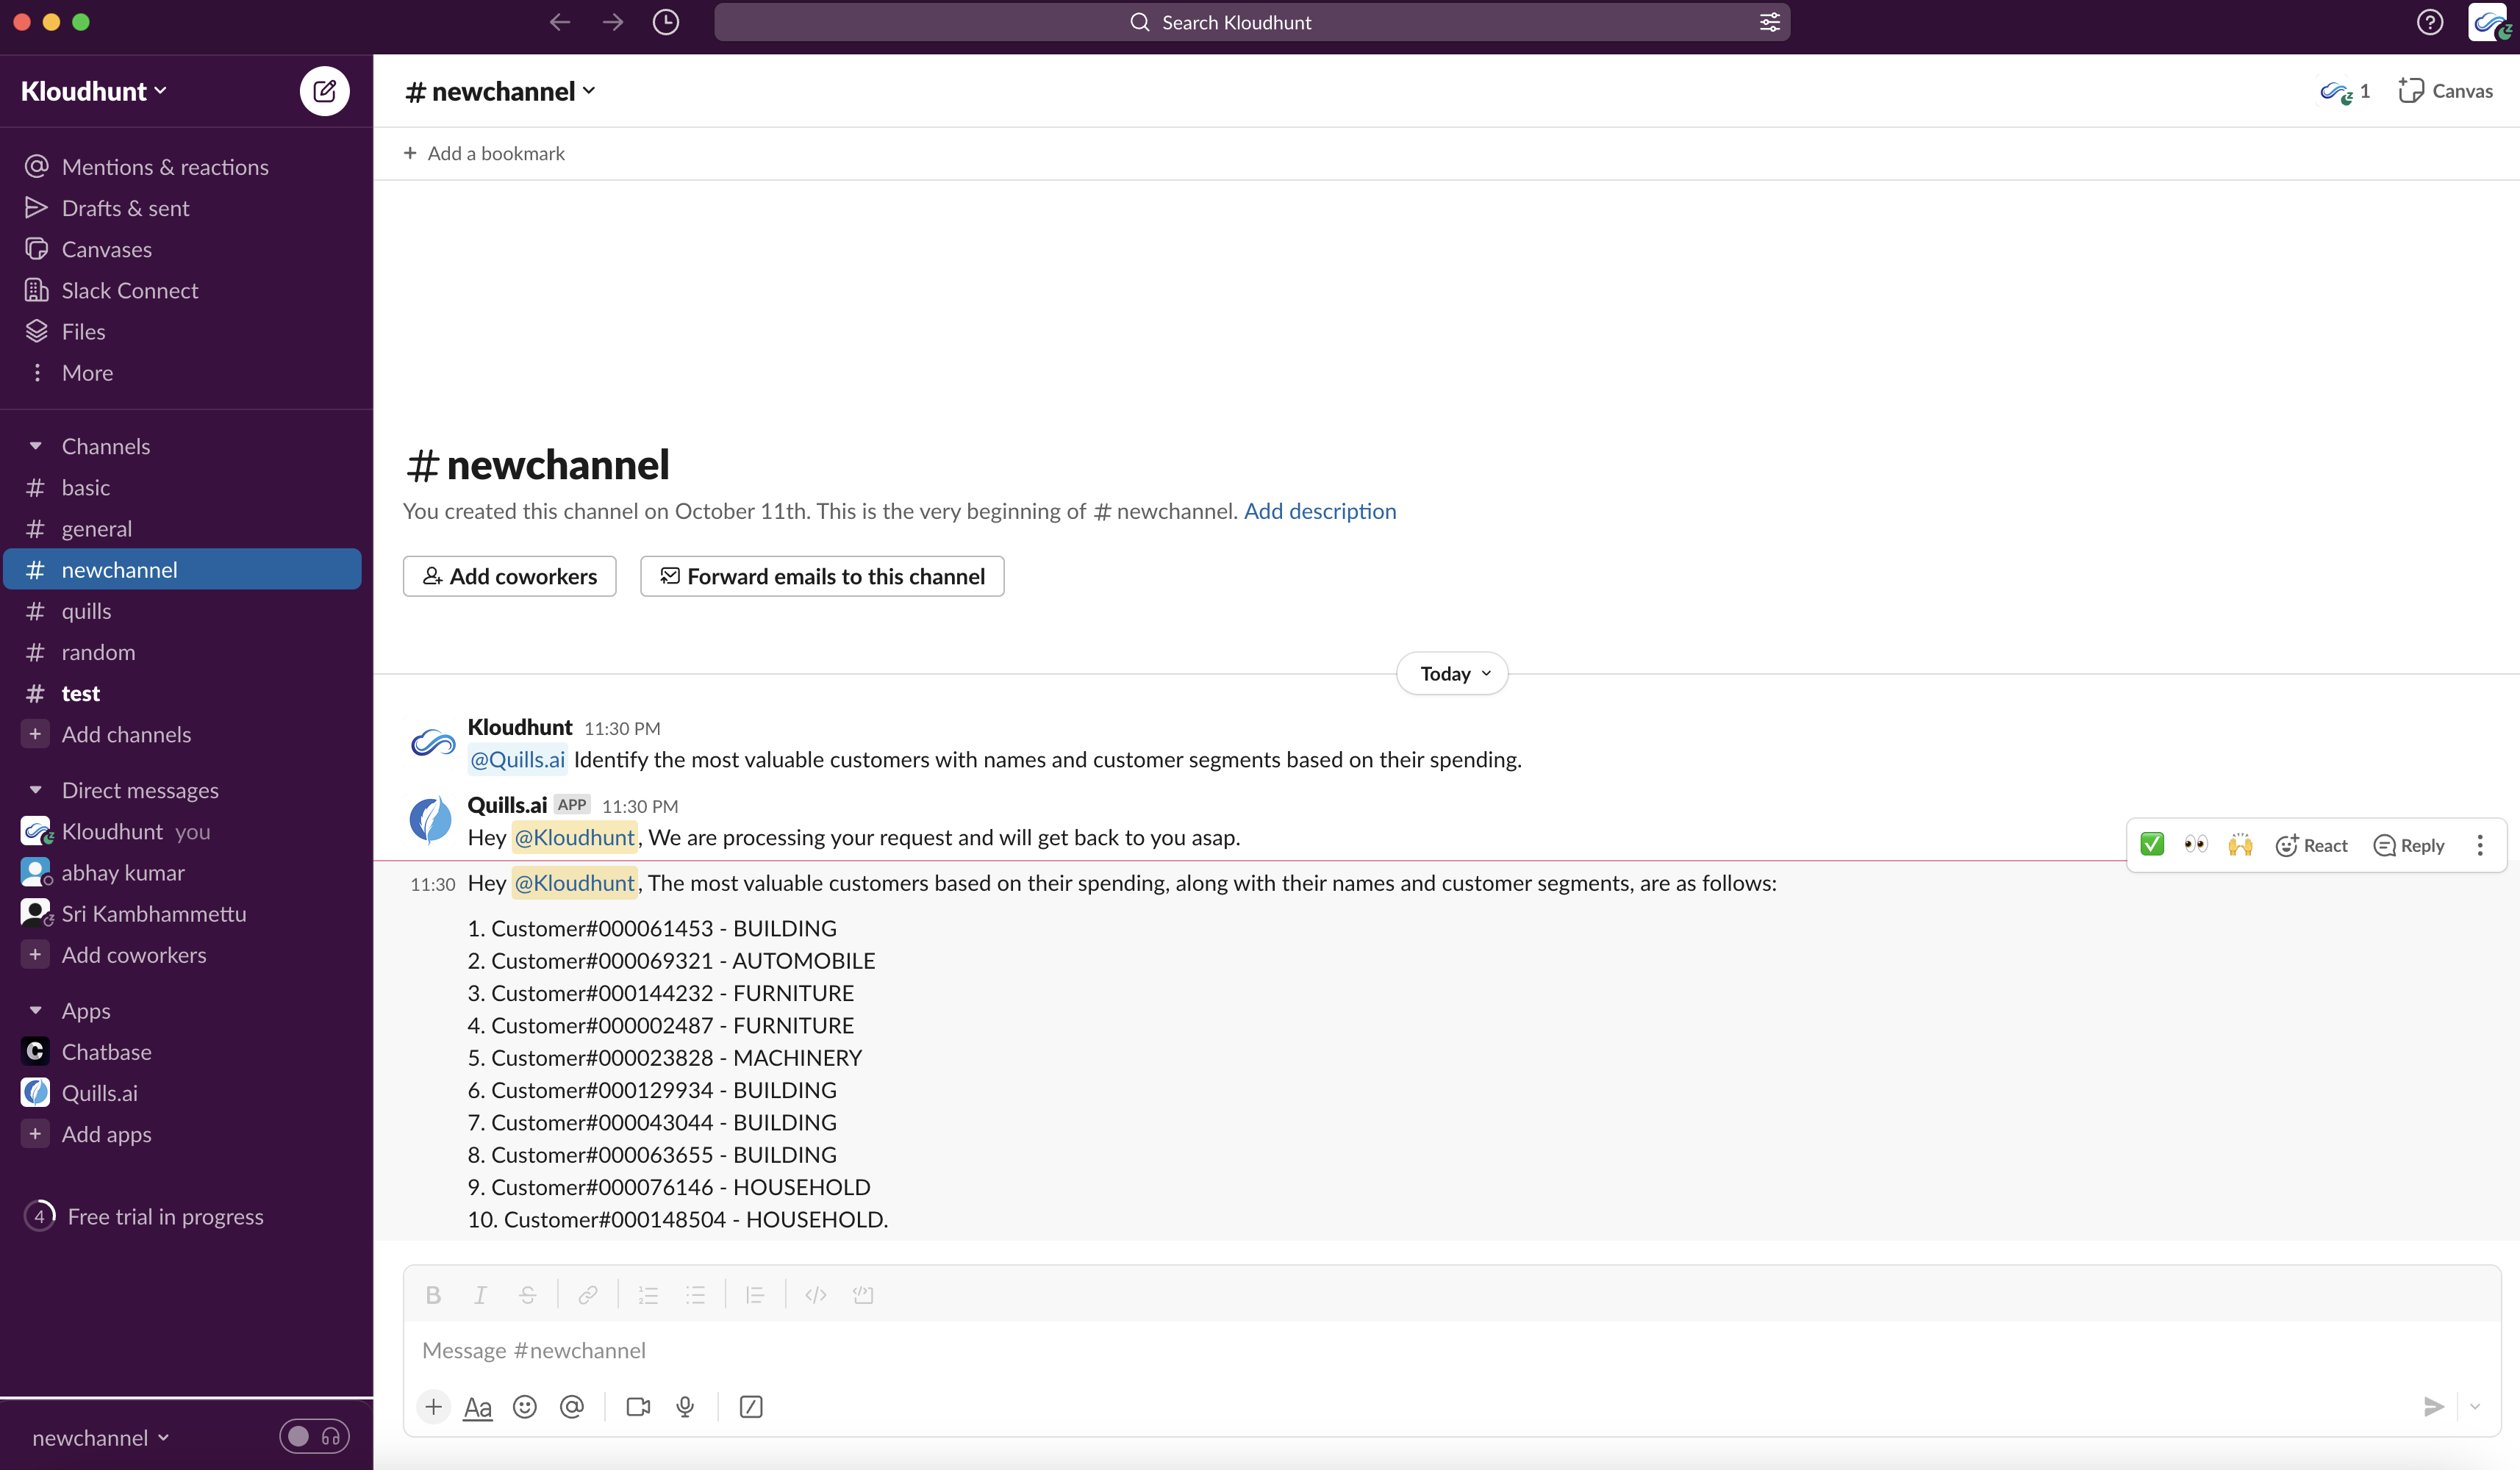Add the eyes emoji reaction
The width and height of the screenshot is (2520, 1470).
coord(2196,845)
